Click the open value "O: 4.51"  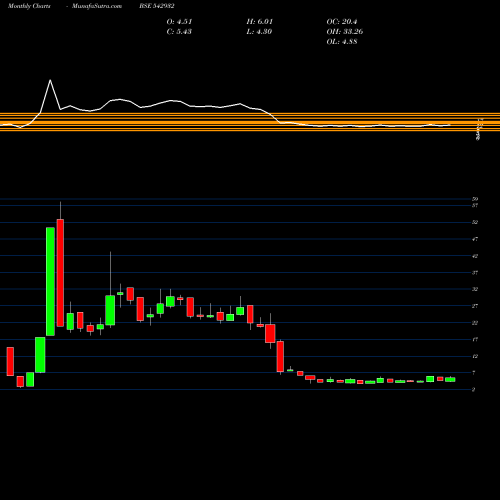coord(179,22)
